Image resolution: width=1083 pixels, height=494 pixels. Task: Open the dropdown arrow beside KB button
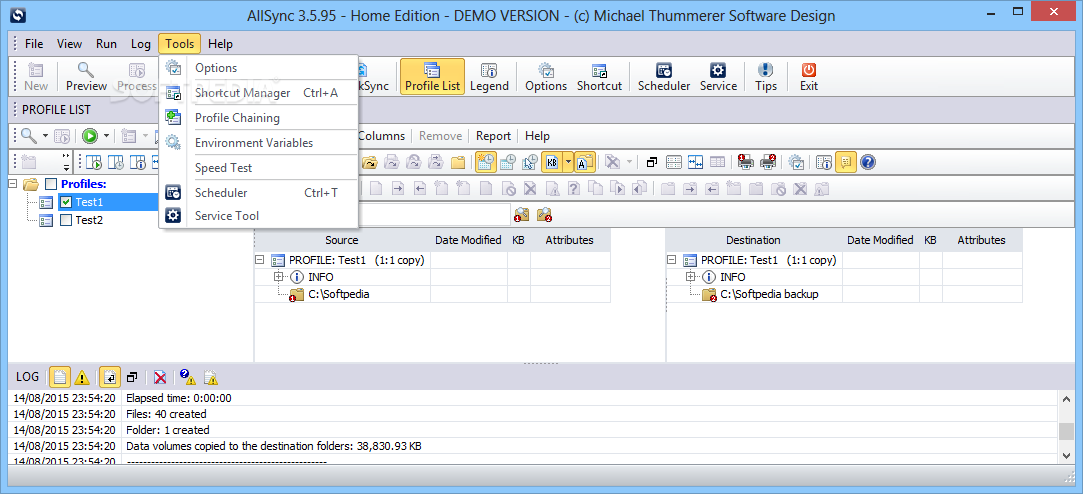(x=568, y=162)
